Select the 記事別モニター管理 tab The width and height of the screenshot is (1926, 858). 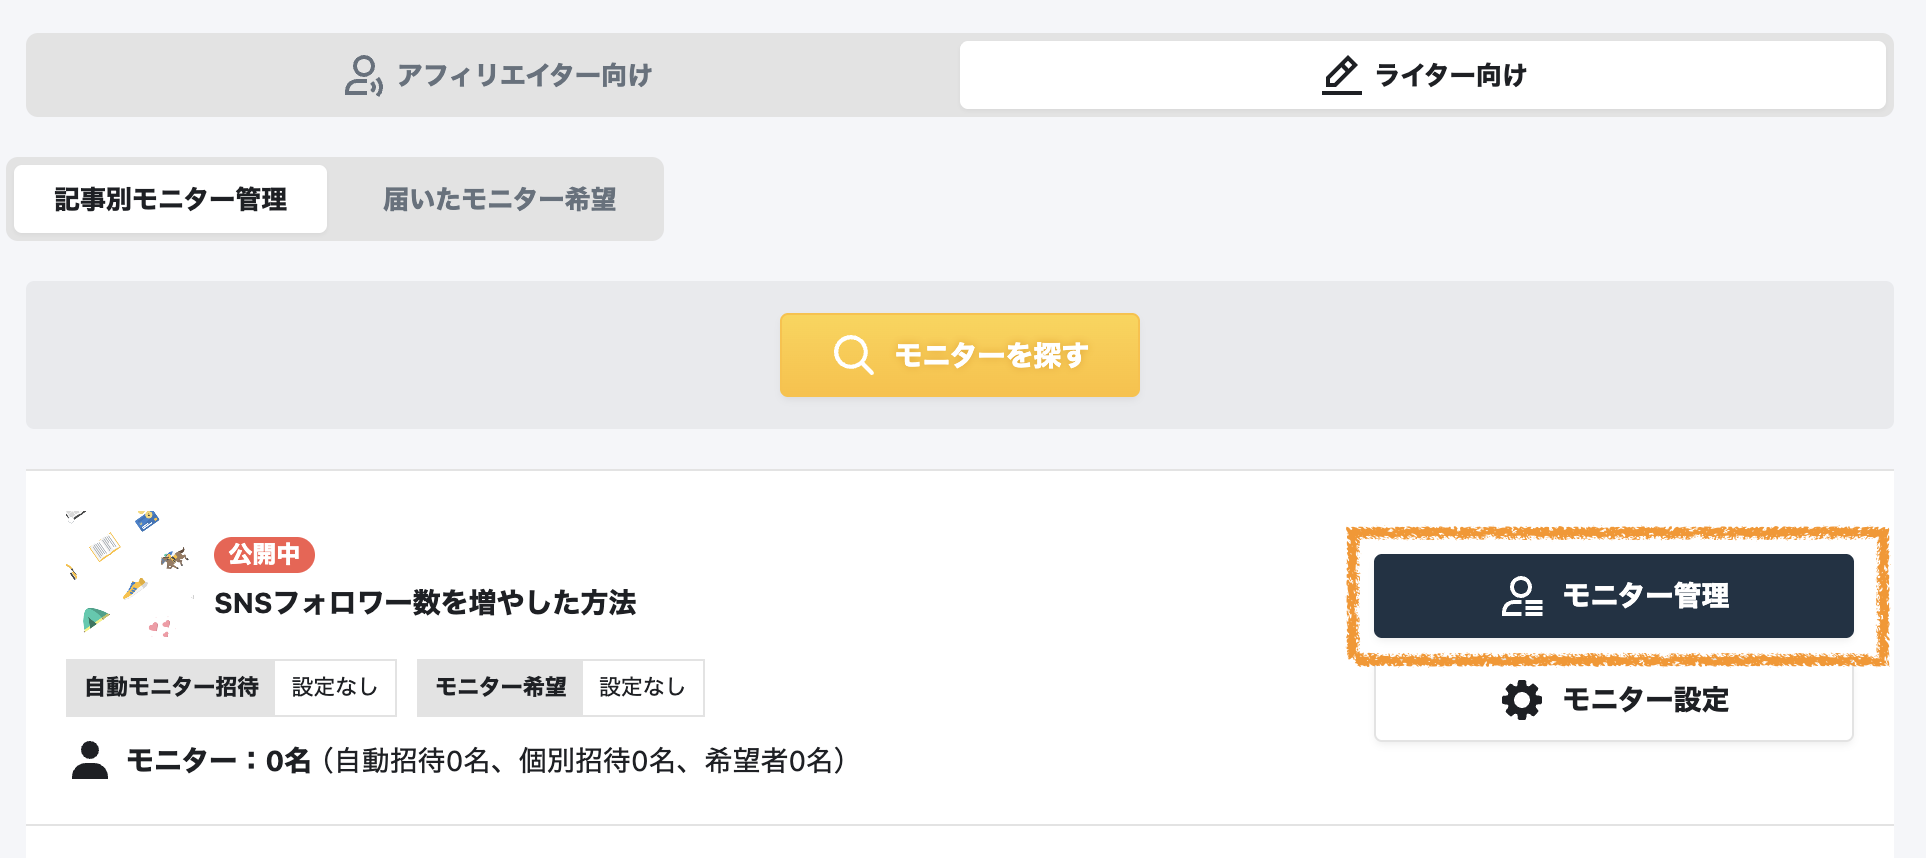(171, 199)
